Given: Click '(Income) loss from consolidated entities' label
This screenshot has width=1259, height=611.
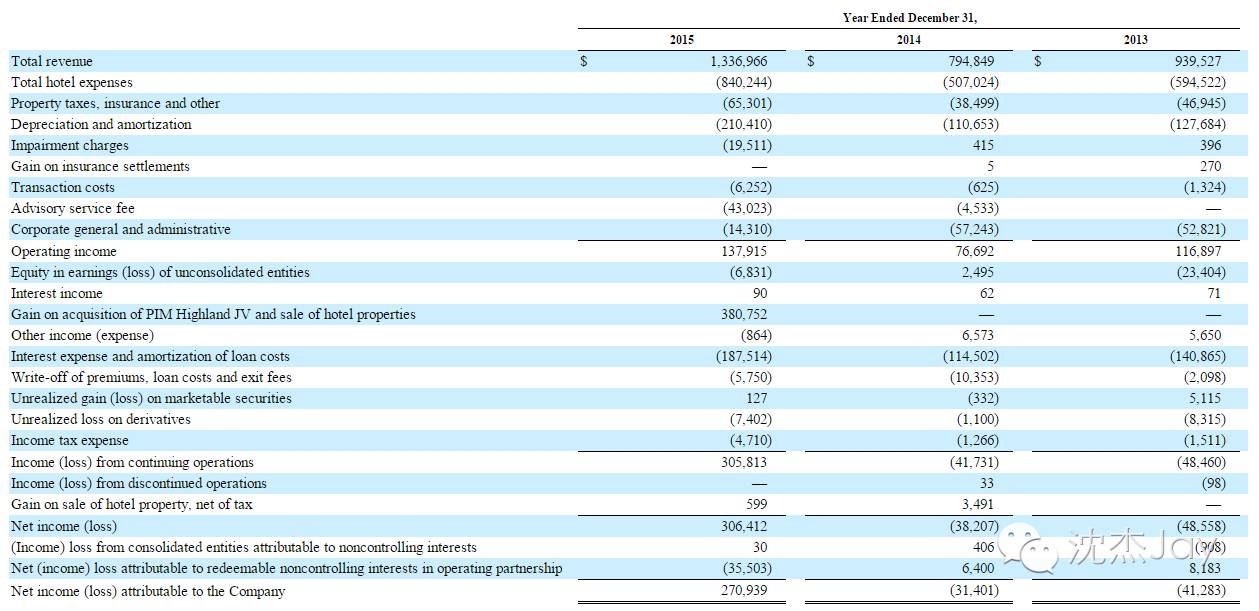Looking at the screenshot, I should click(x=244, y=547).
